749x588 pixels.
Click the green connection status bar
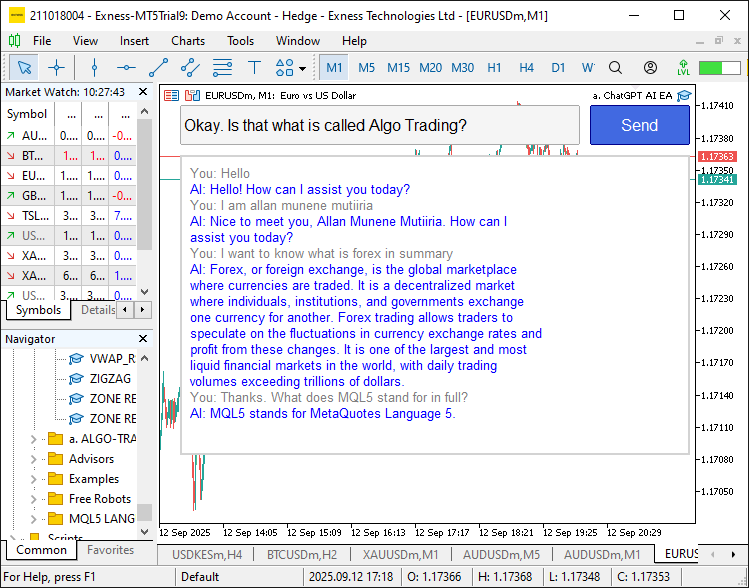point(719,67)
